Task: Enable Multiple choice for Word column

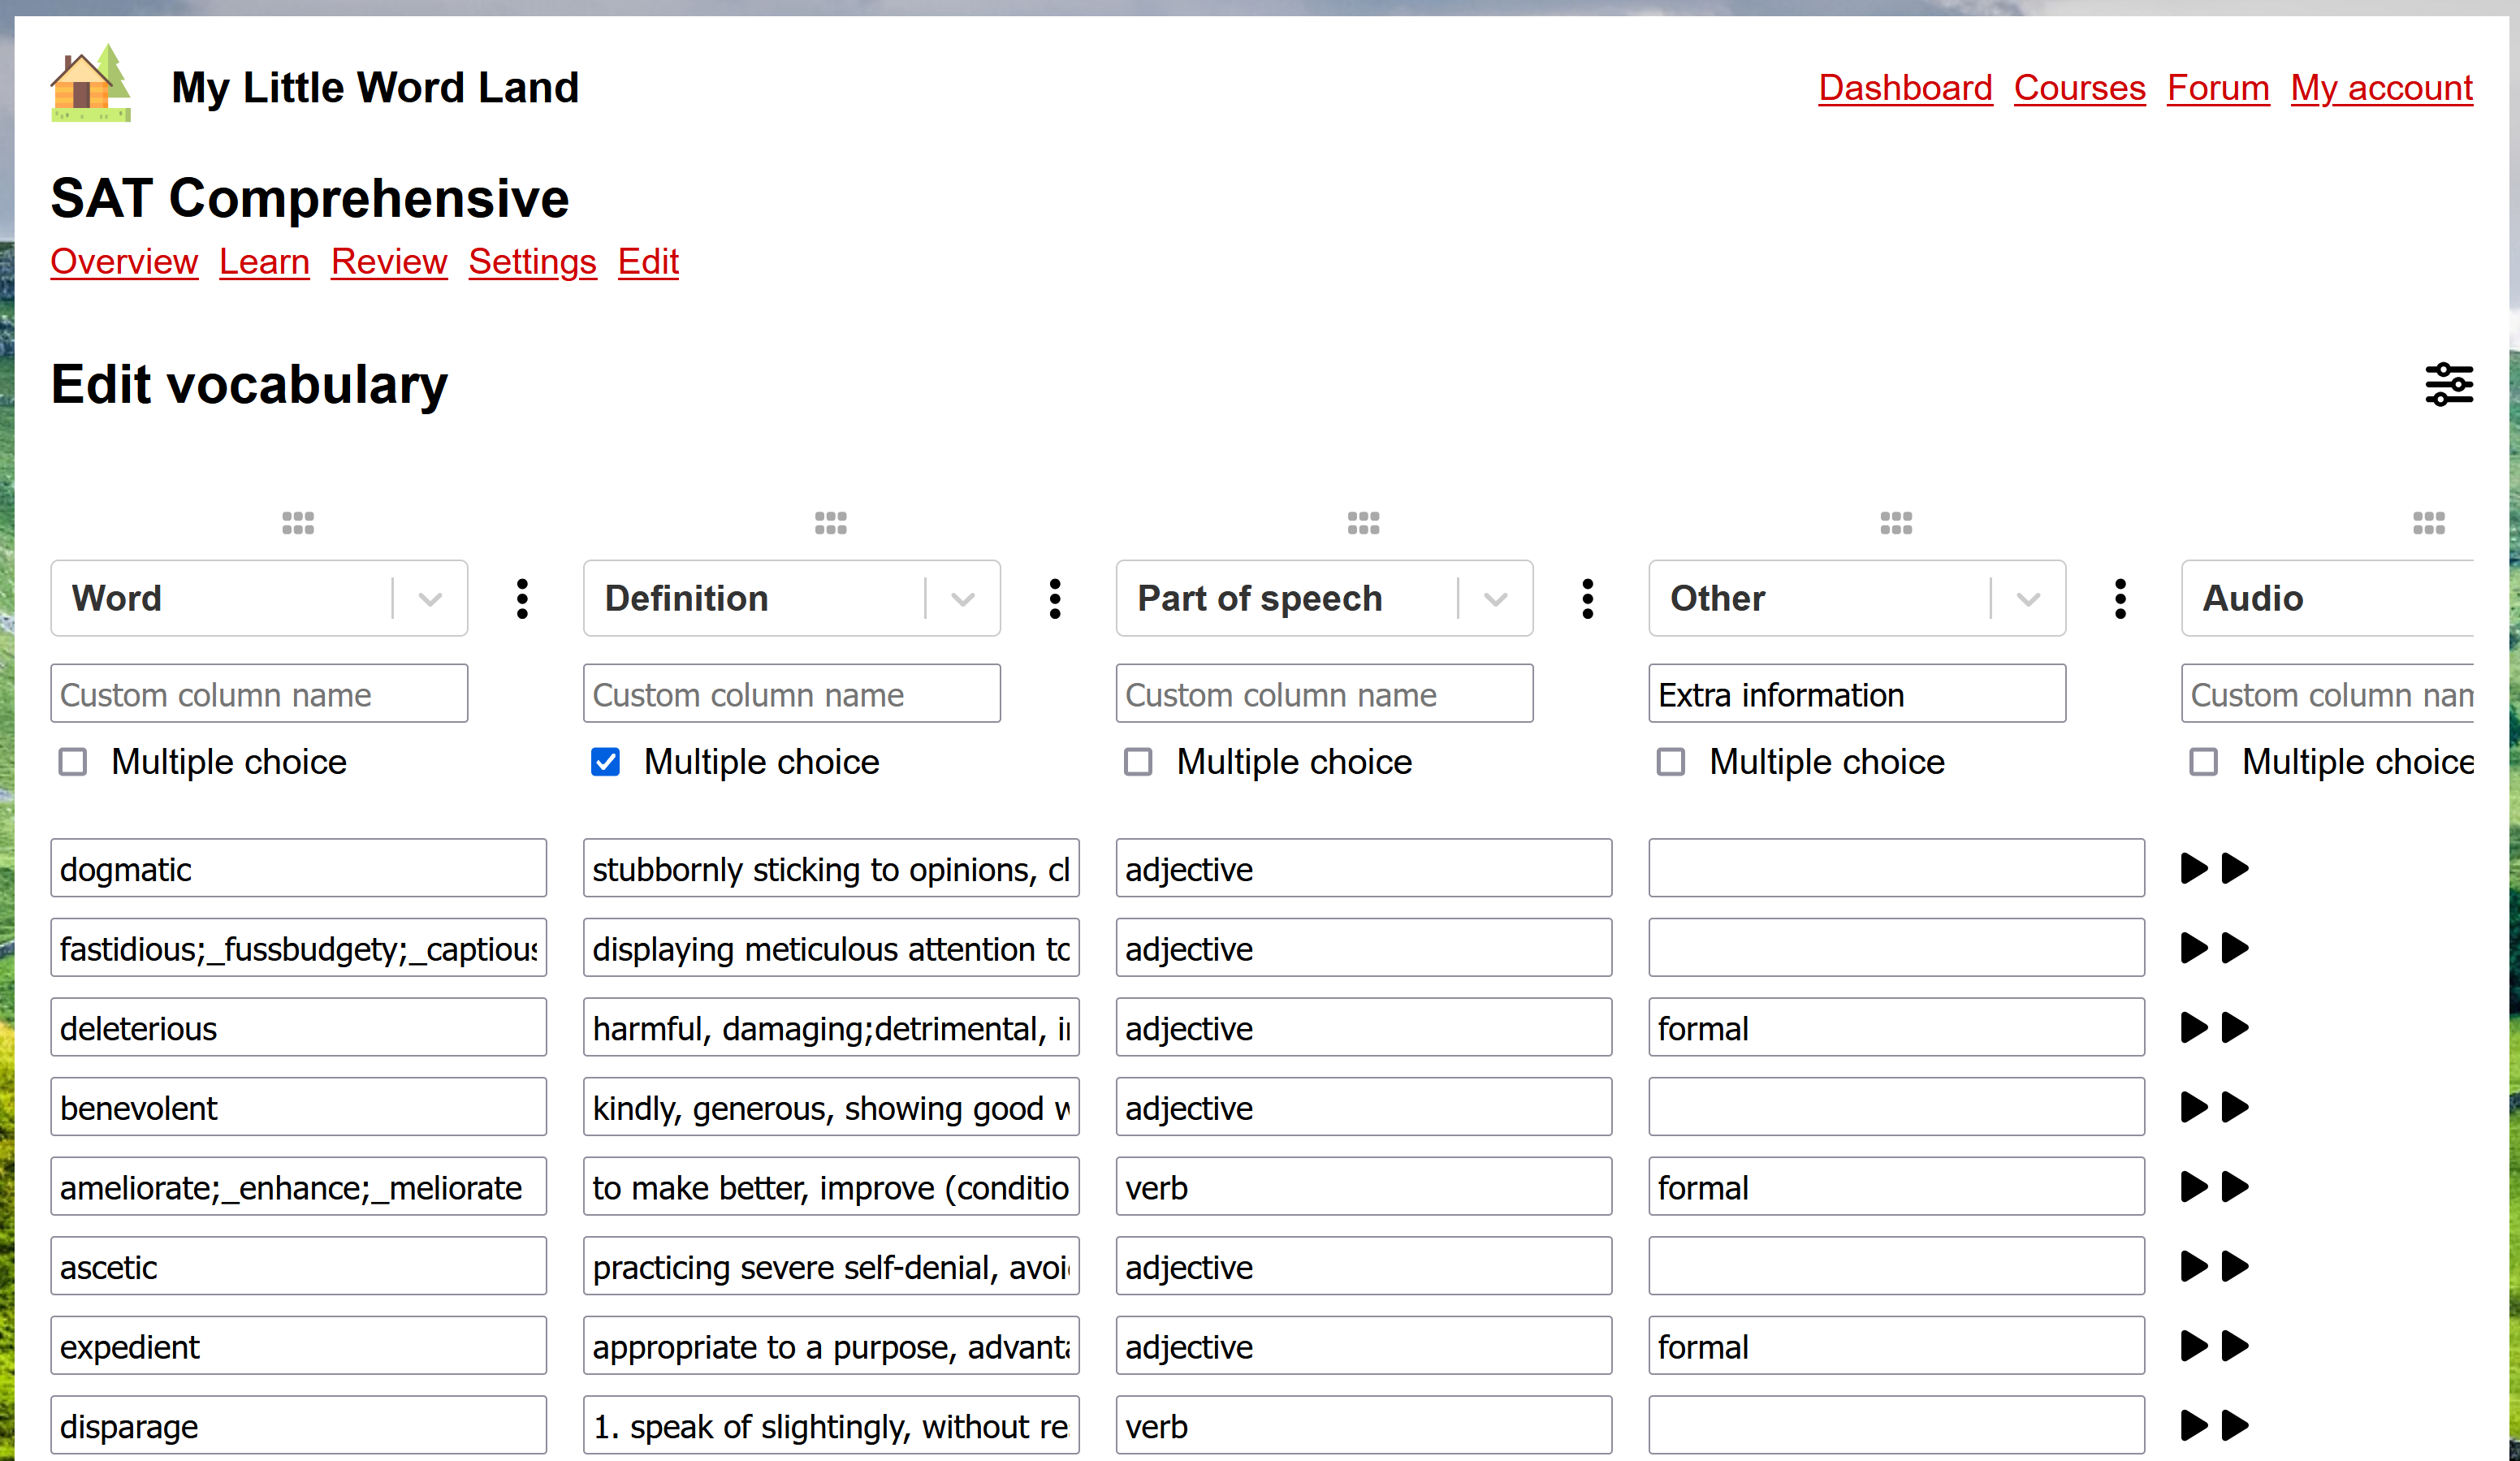Action: (x=73, y=762)
